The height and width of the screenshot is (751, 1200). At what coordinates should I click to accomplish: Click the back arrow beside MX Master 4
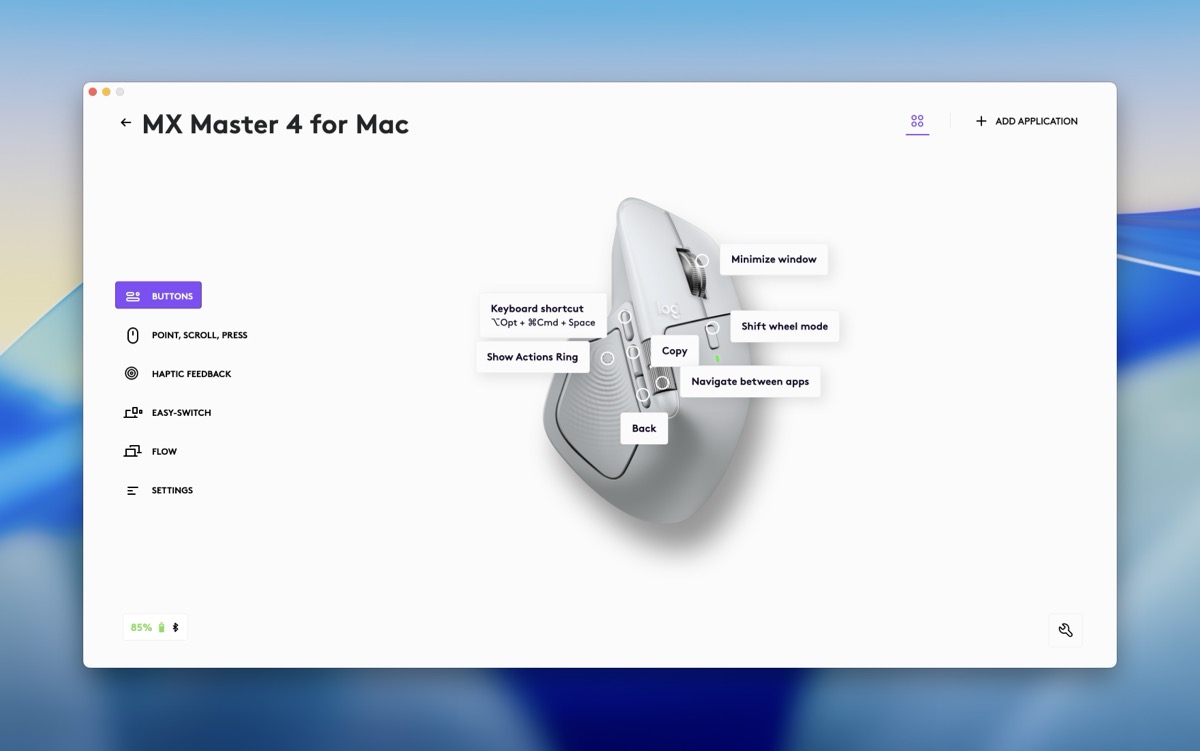(x=125, y=123)
